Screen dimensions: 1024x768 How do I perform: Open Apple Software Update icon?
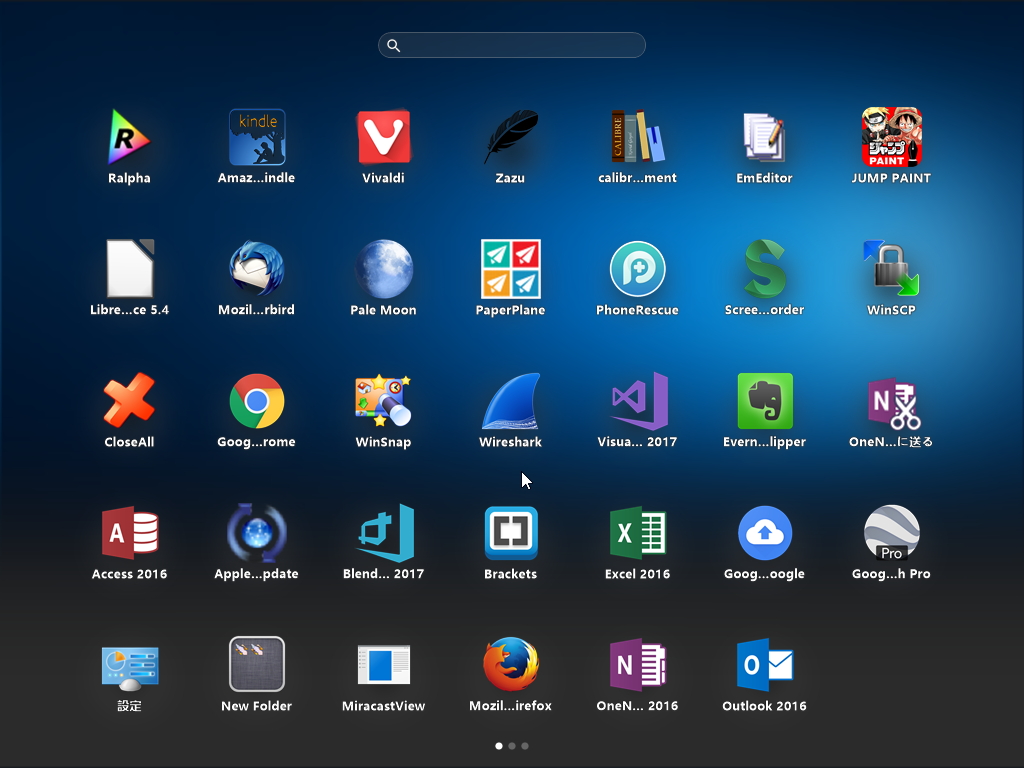257,532
